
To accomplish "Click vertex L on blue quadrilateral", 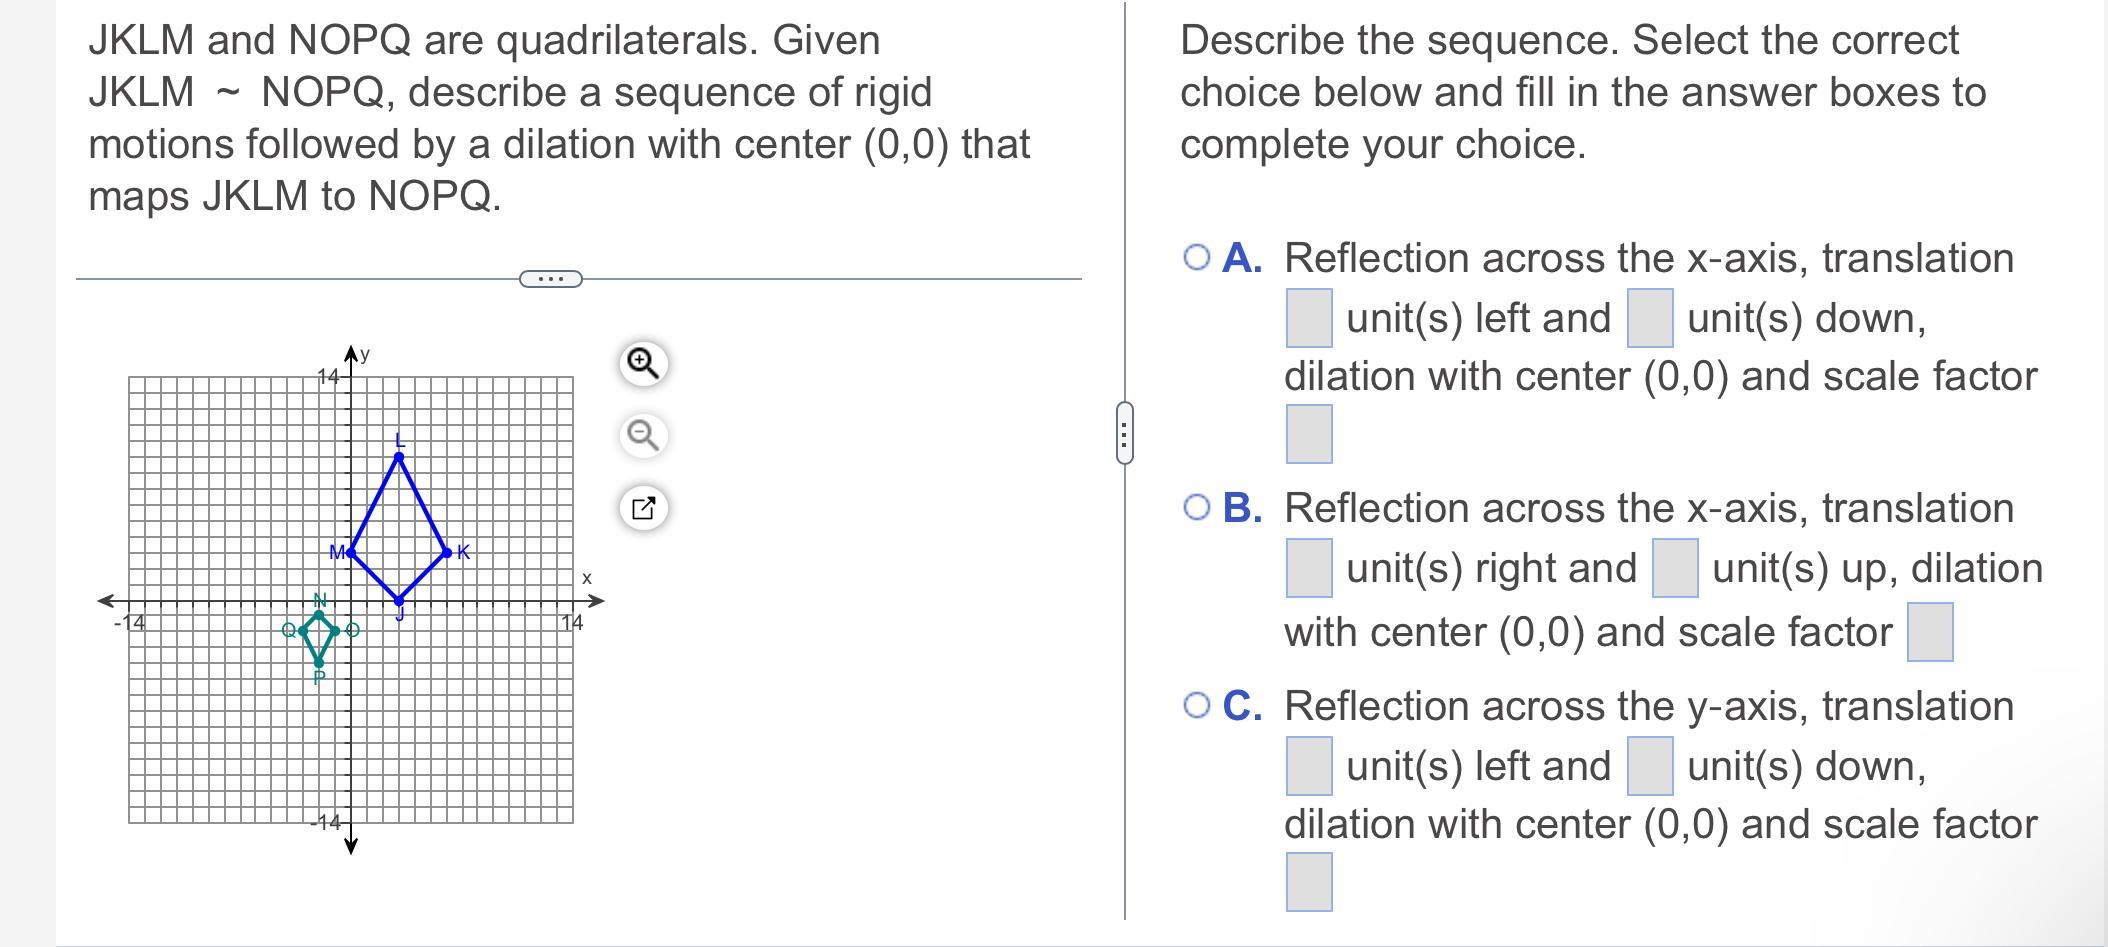I will (x=399, y=458).
